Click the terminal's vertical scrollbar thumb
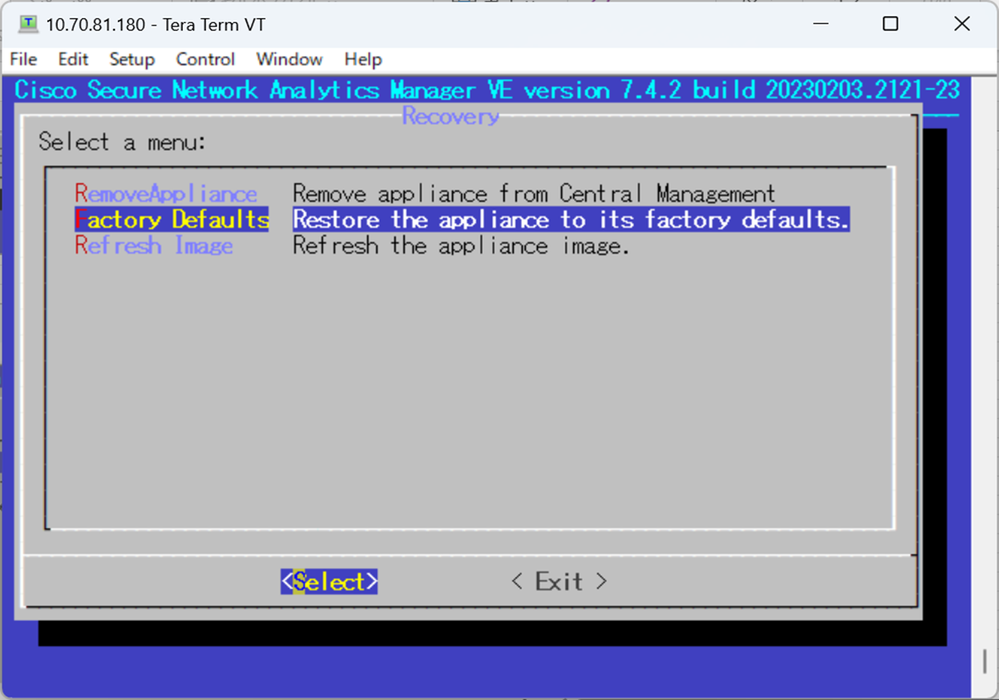 click(985, 661)
